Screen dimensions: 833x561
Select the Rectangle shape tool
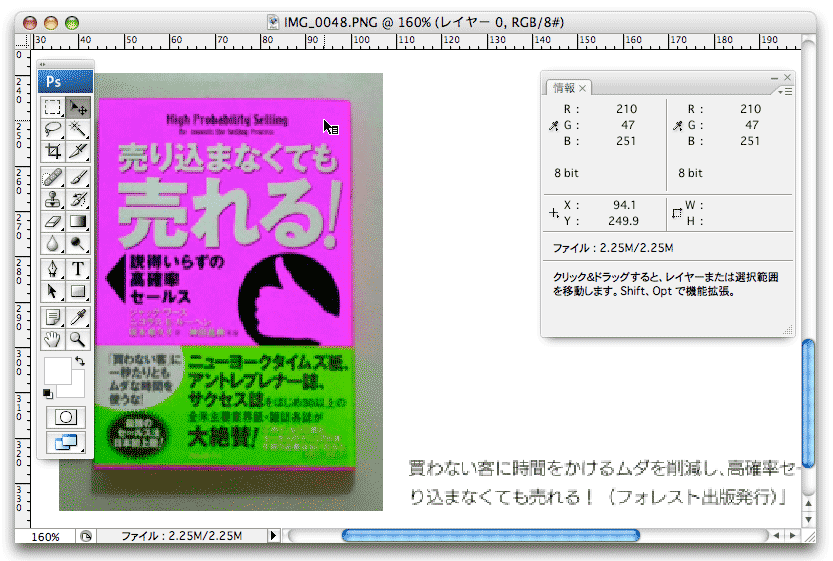click(x=78, y=291)
